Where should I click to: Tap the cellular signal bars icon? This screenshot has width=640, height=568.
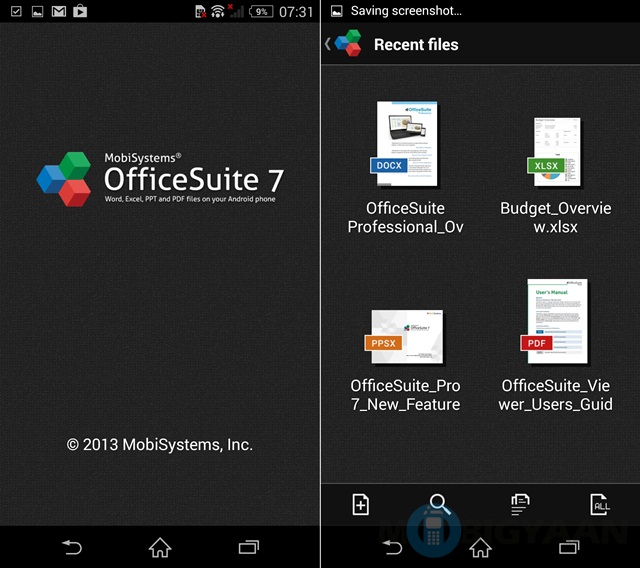pos(236,11)
